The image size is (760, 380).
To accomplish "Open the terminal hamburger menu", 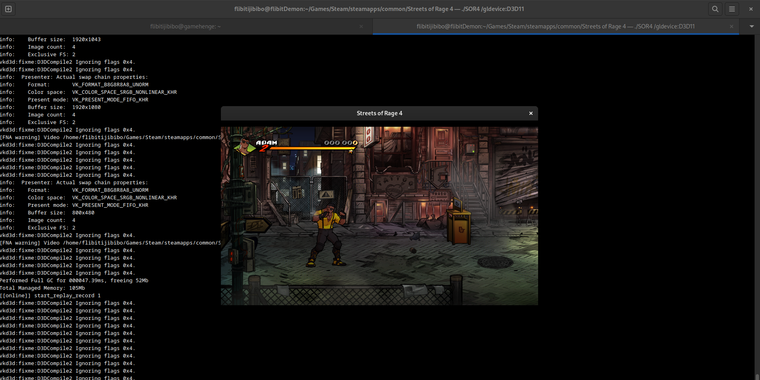I will point(732,9).
